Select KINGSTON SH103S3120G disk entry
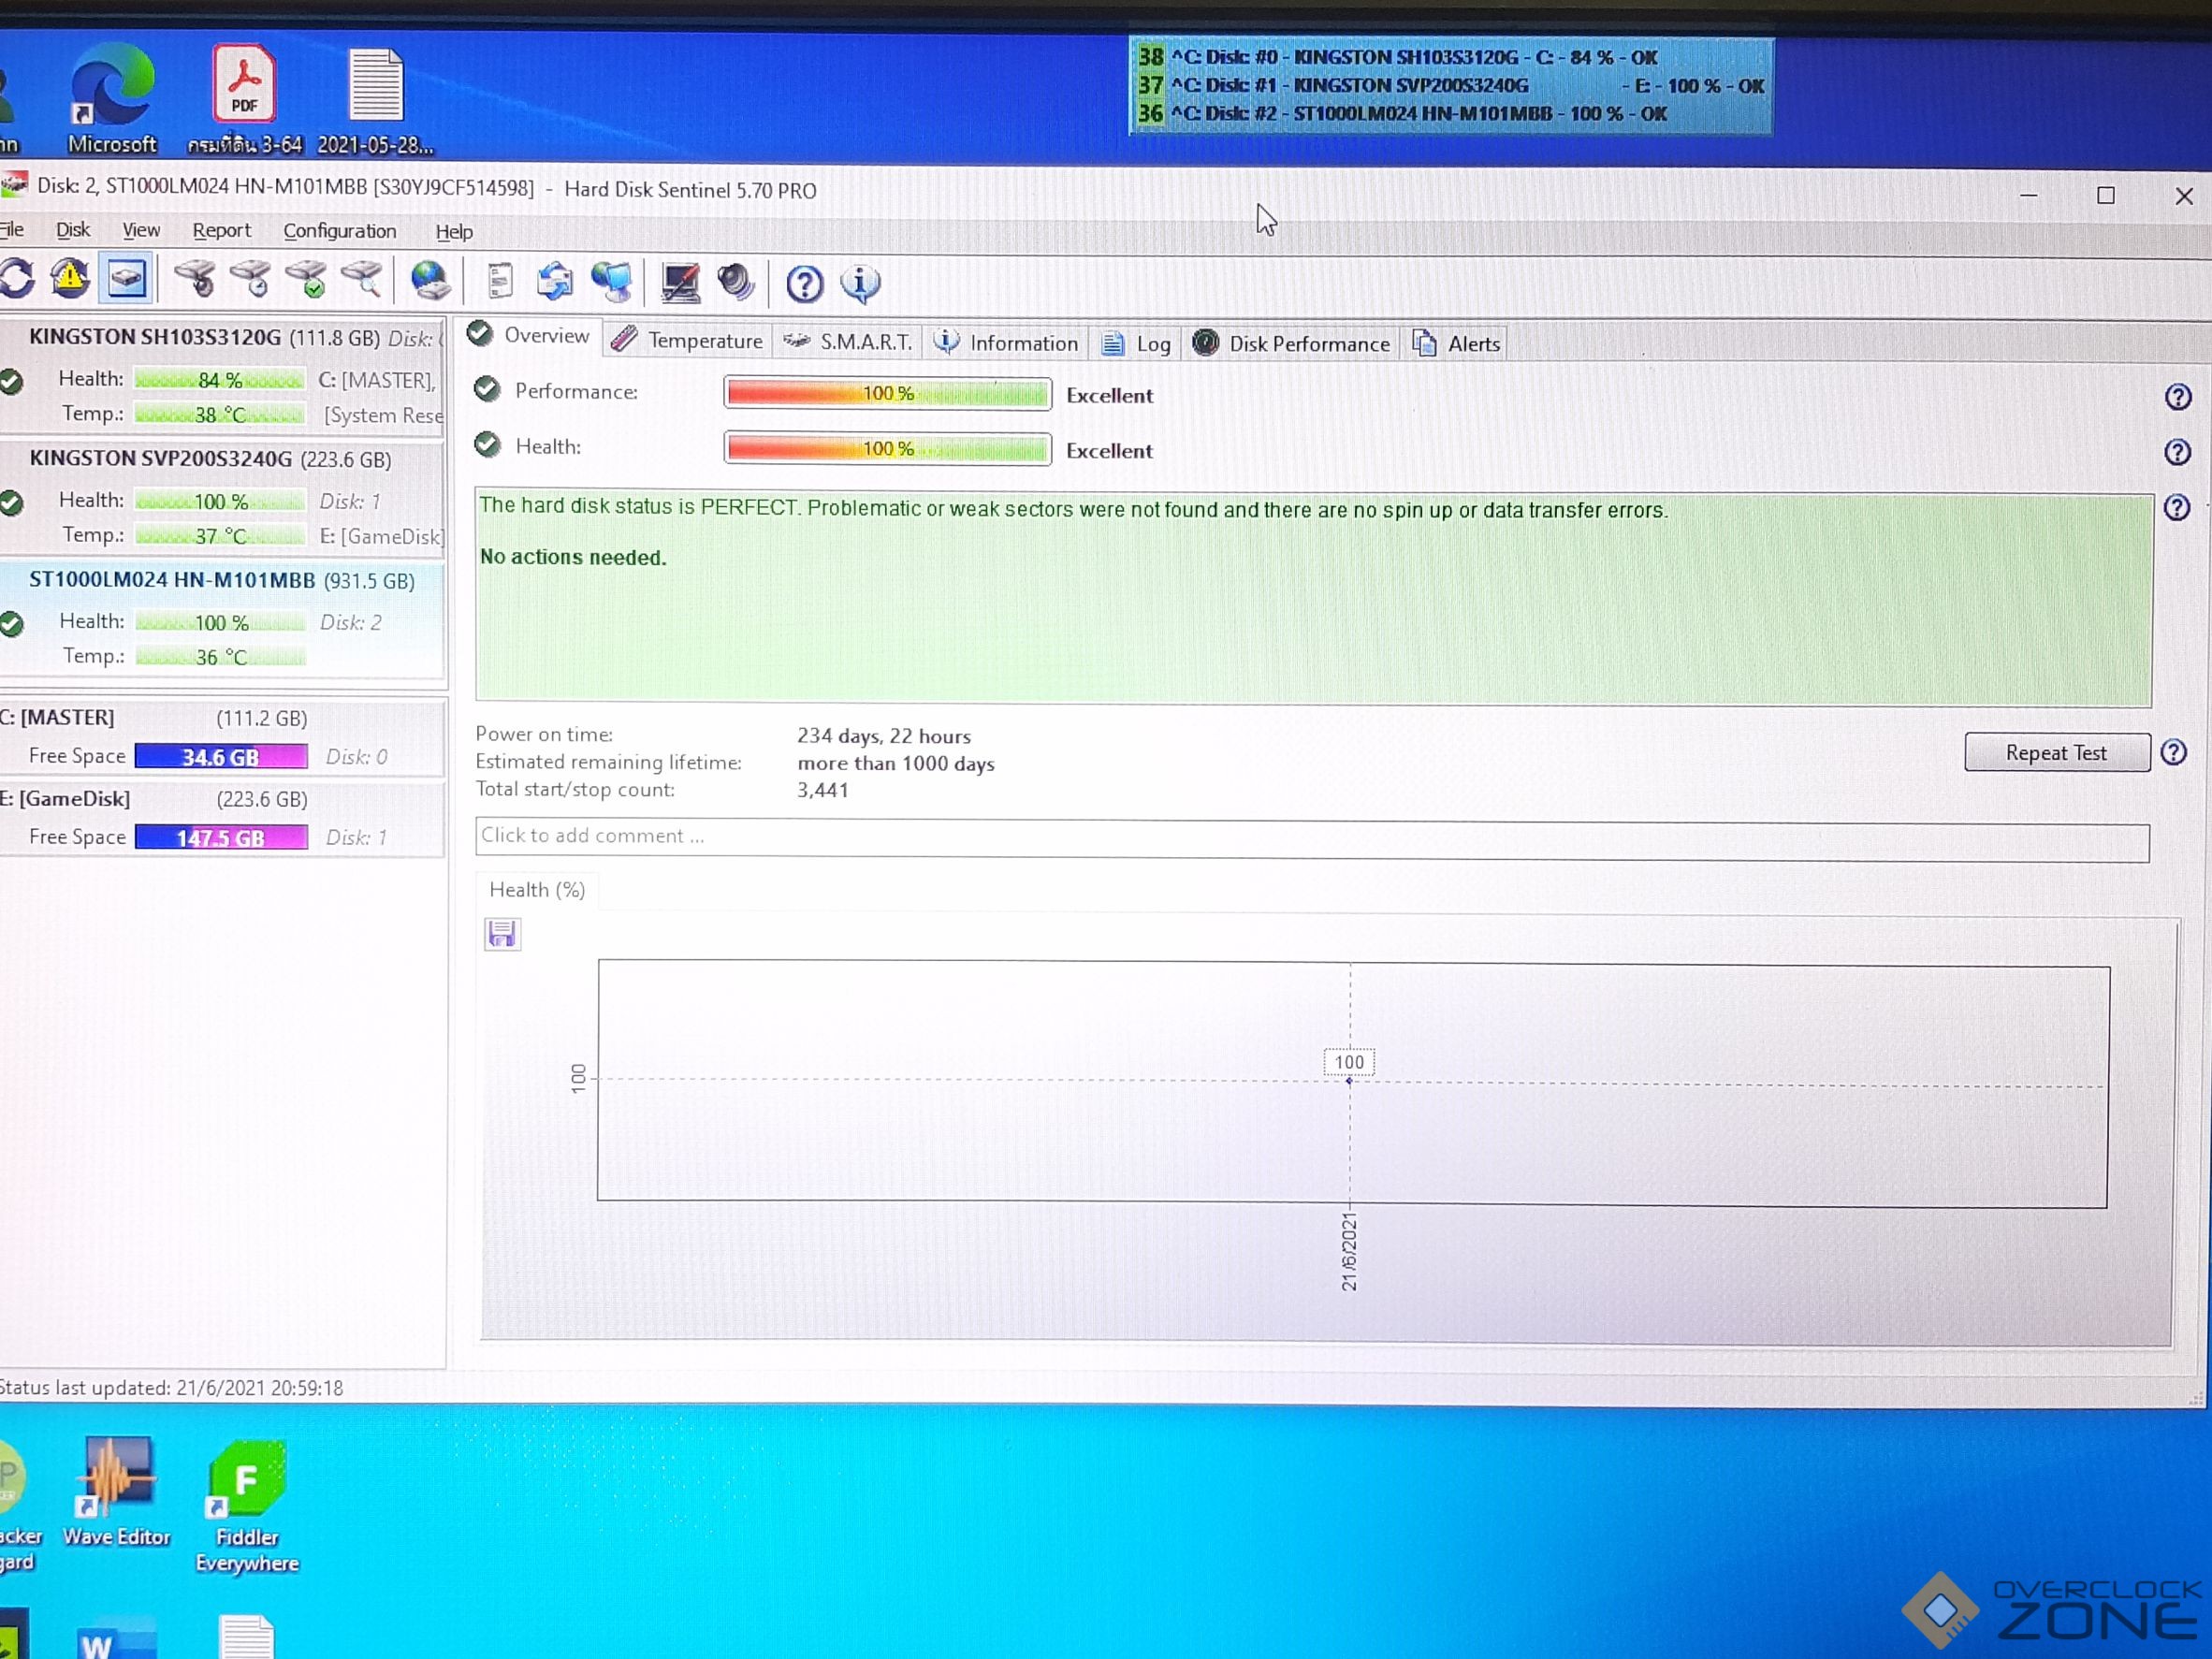This screenshot has height=1659, width=2212. point(155,337)
